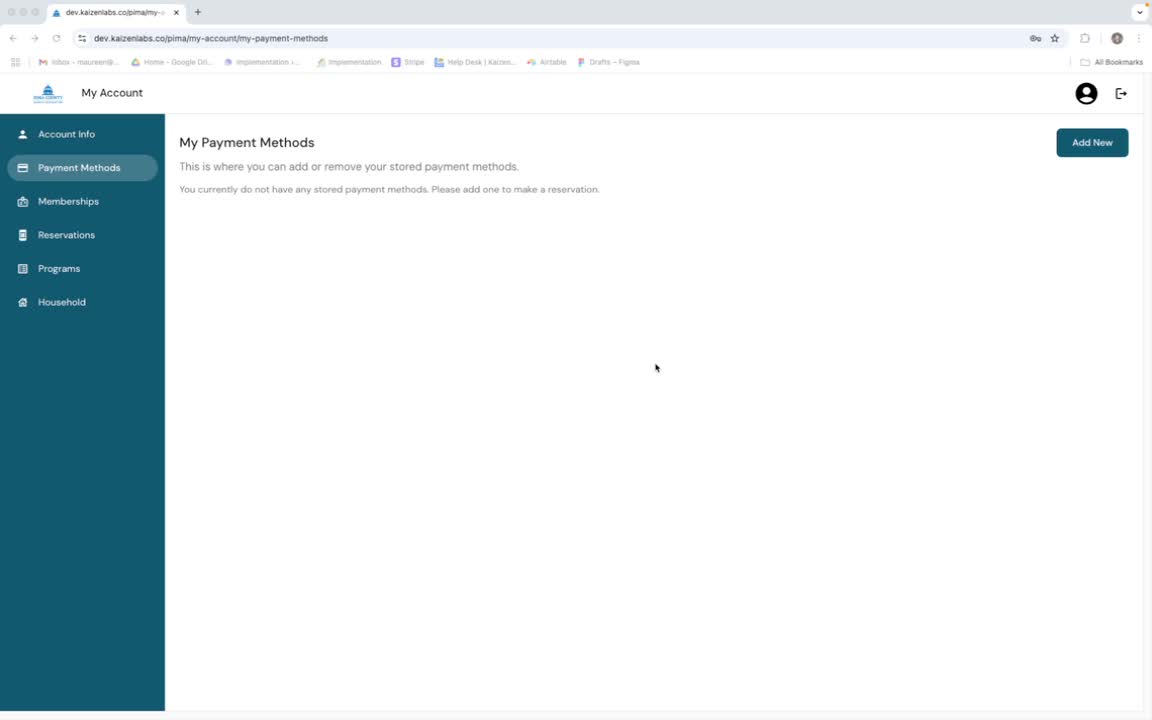
Task: Click the browser forward arrow
Action: [35, 38]
